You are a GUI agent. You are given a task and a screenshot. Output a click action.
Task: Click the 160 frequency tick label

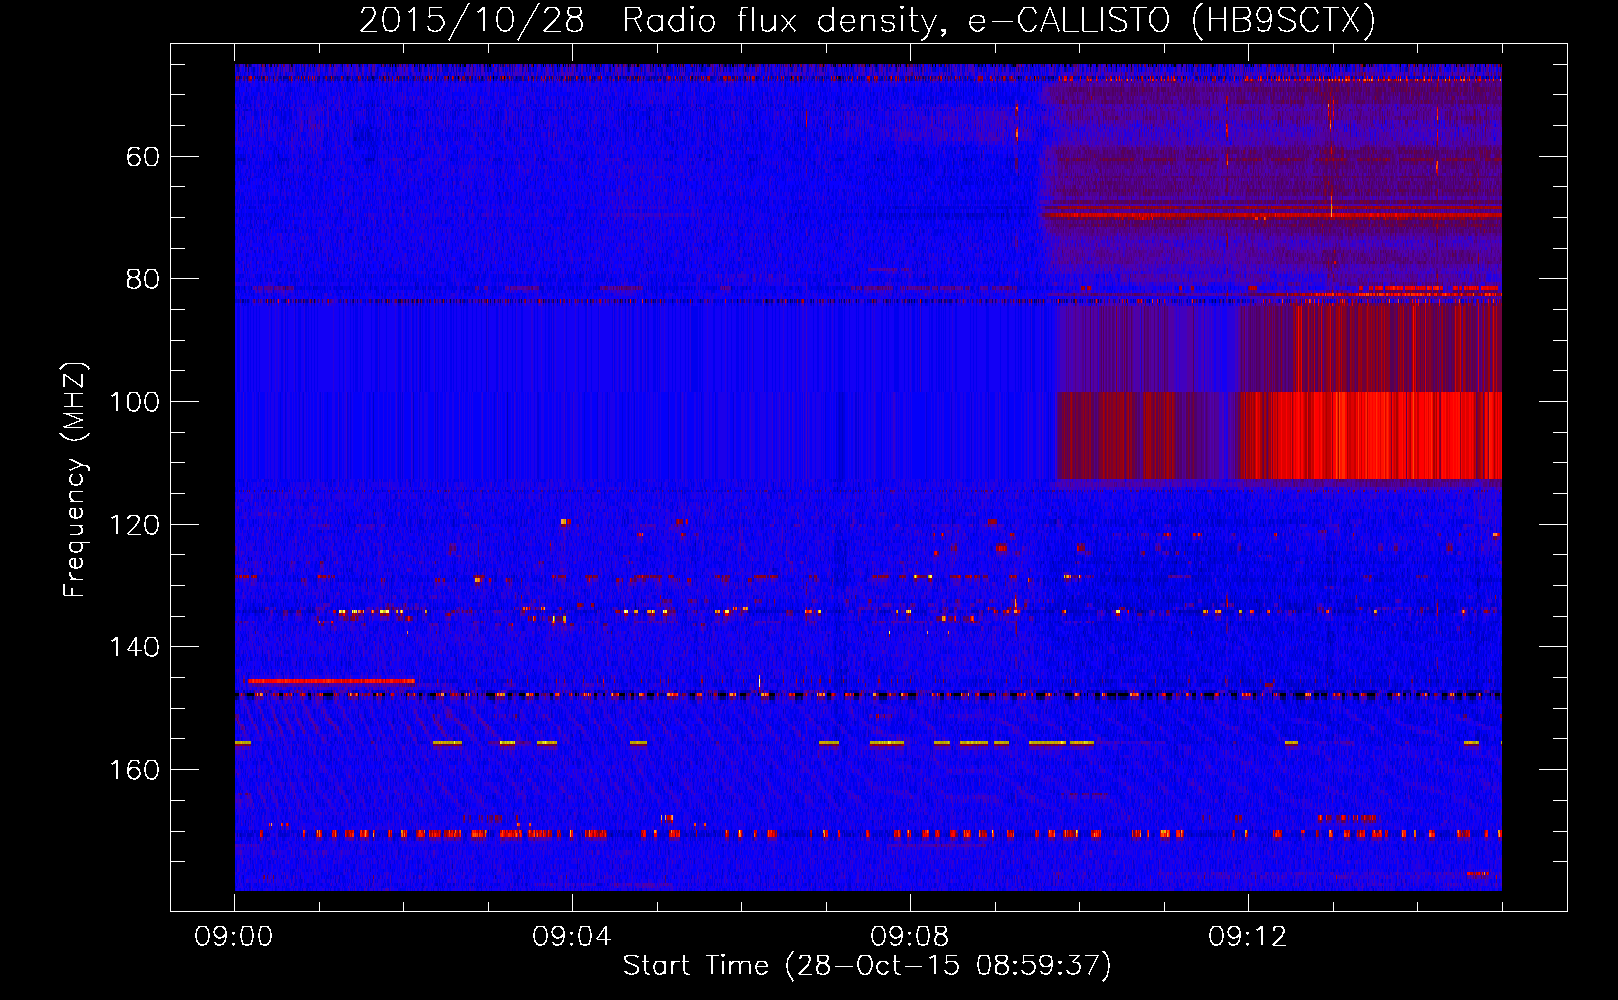click(x=135, y=770)
